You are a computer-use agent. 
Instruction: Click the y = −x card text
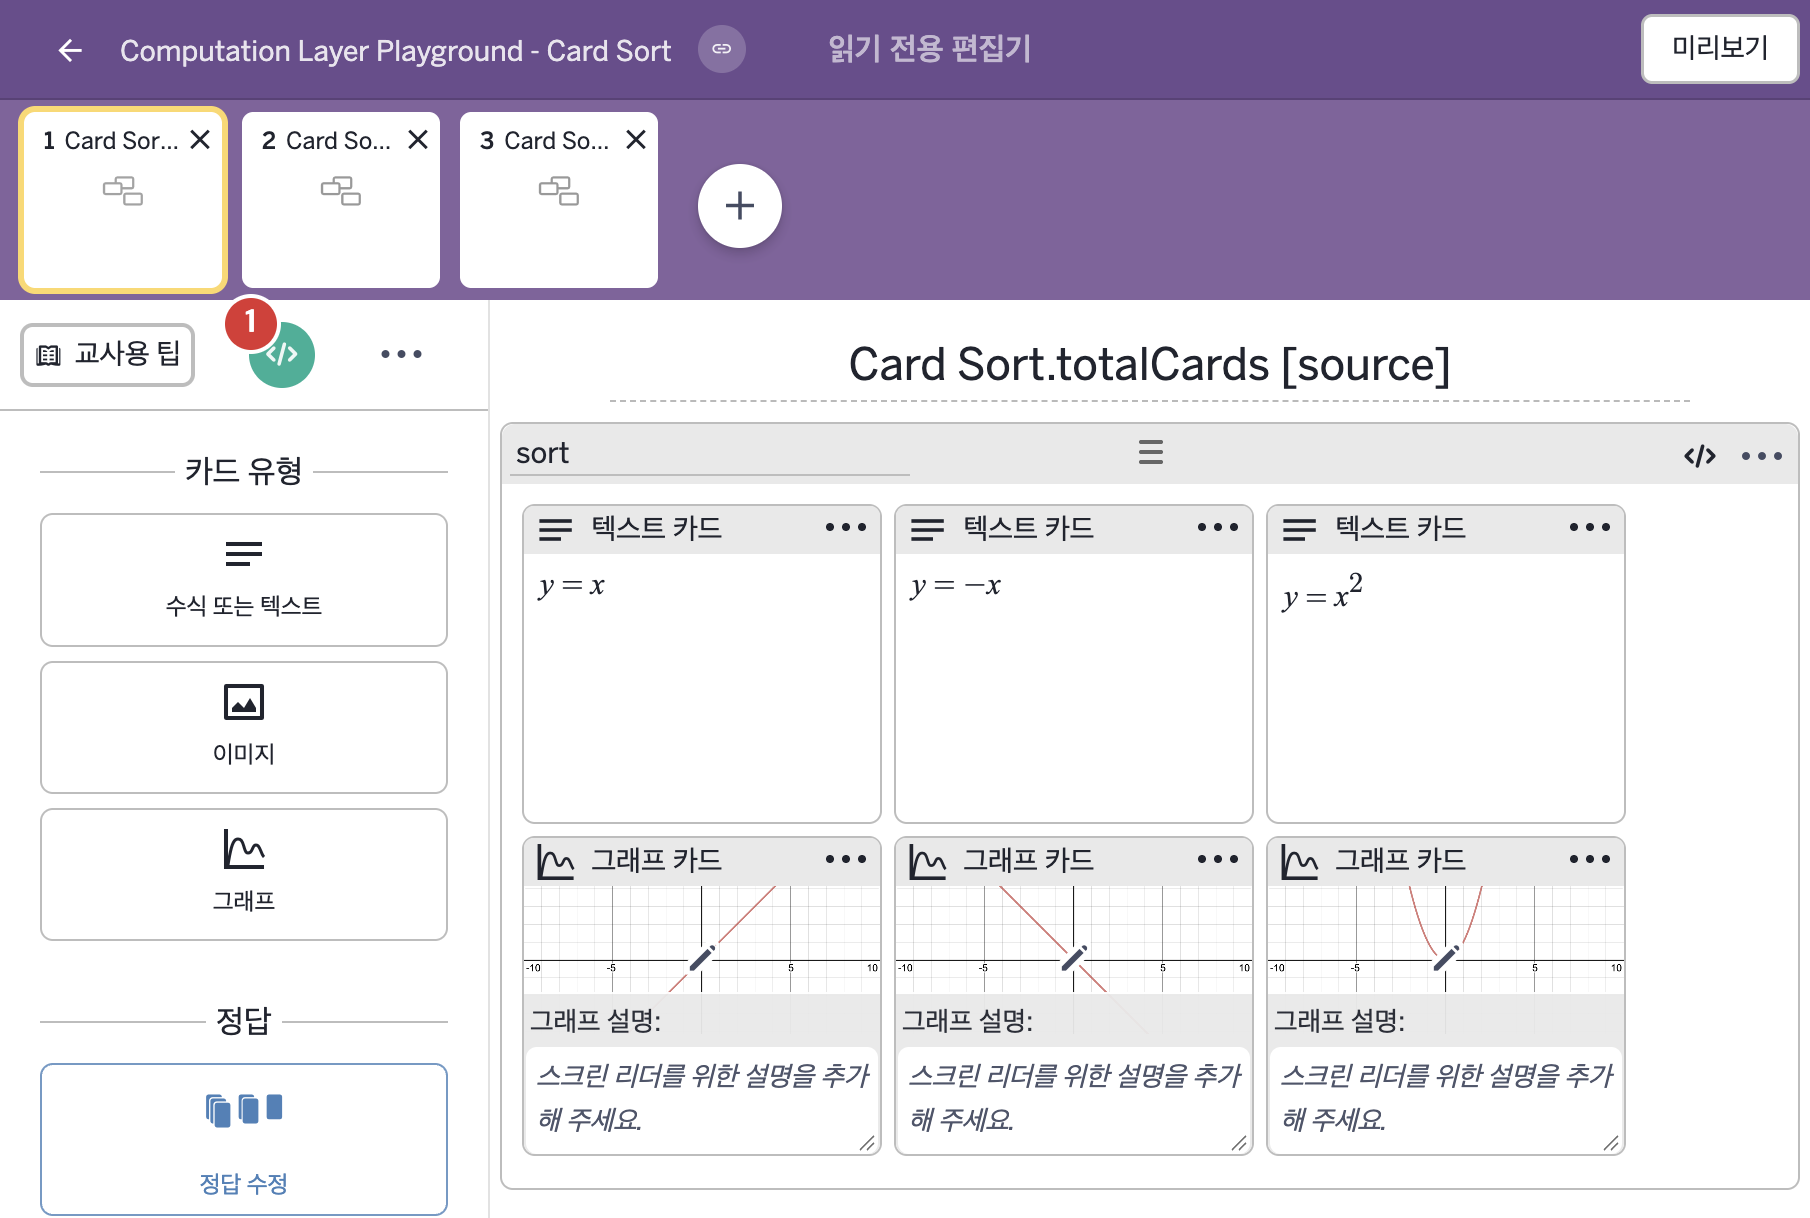[x=955, y=585]
